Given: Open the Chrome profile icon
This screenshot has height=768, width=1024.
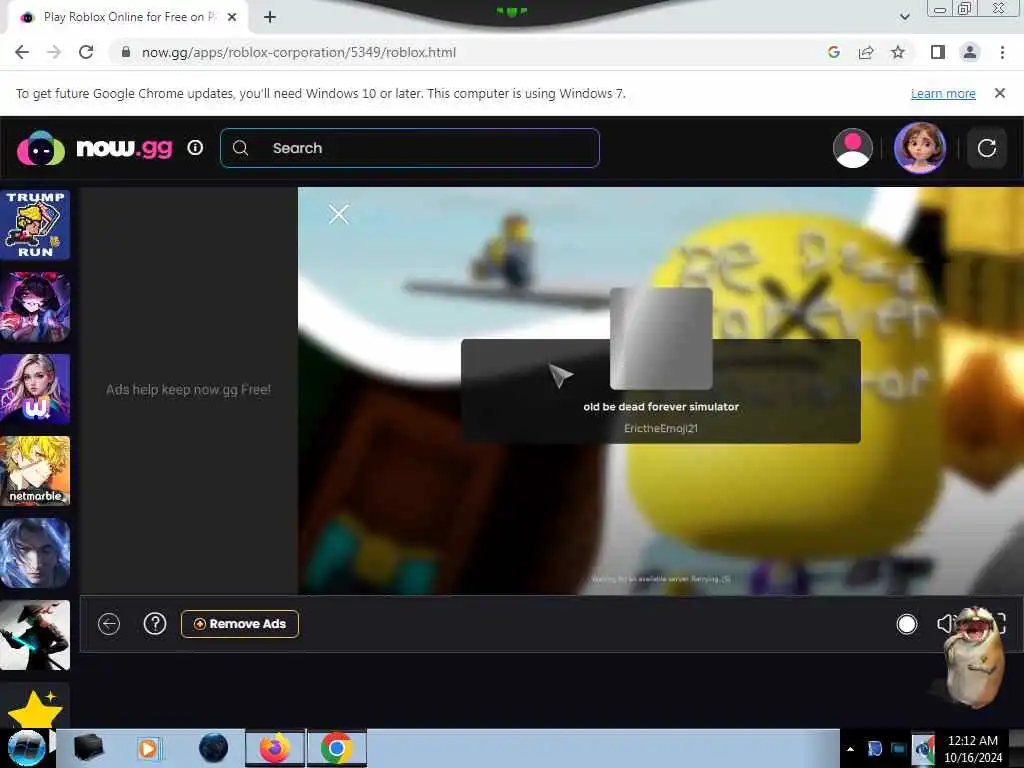Looking at the screenshot, I should (x=970, y=52).
